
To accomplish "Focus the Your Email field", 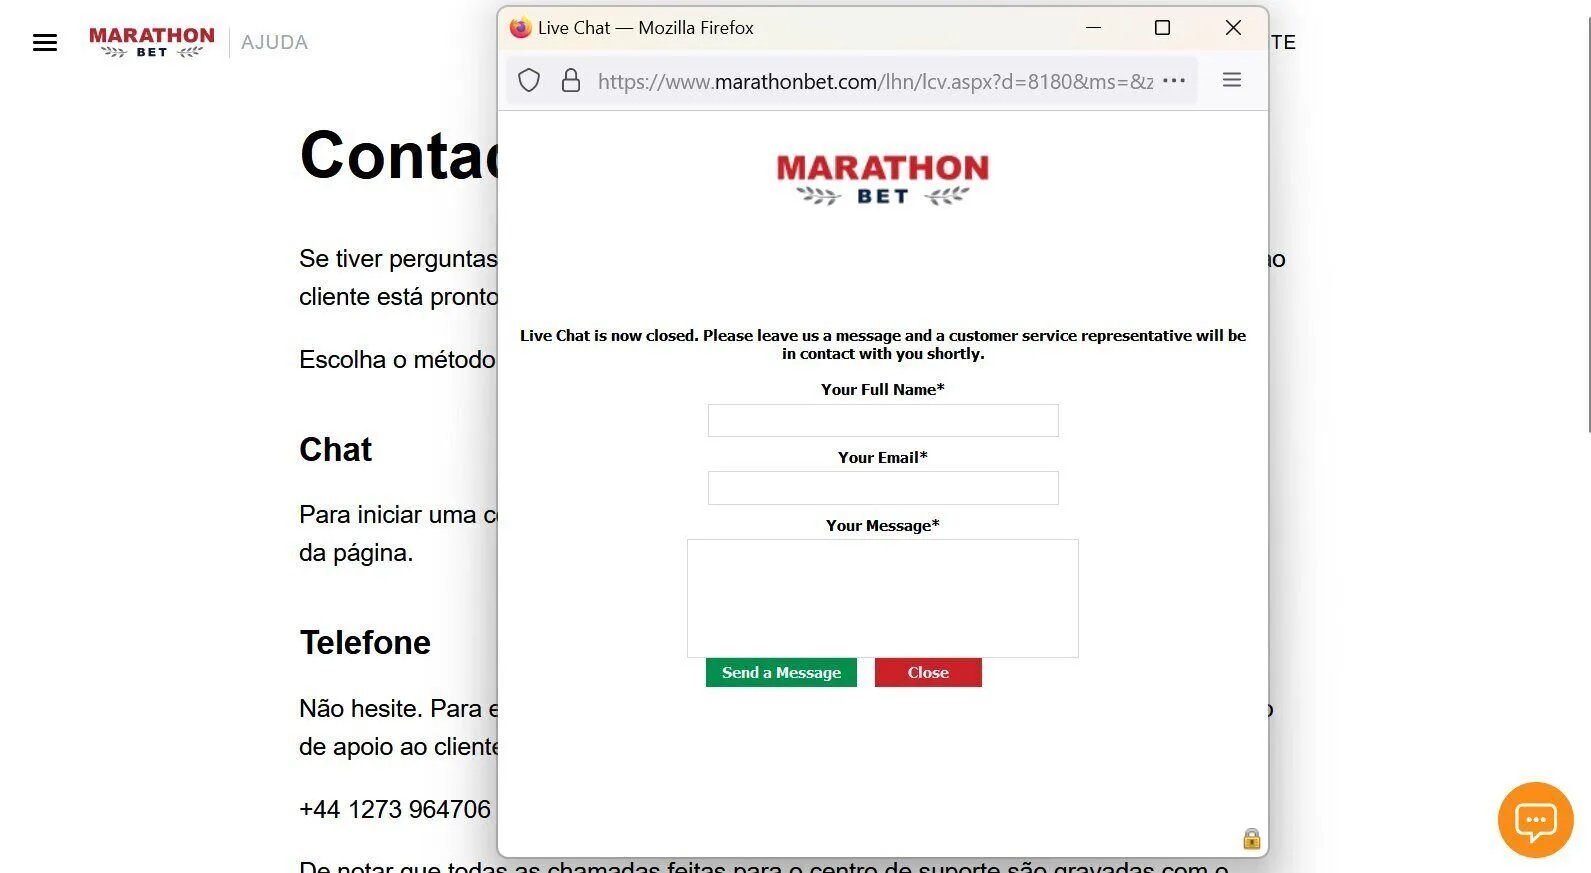I will (x=883, y=488).
